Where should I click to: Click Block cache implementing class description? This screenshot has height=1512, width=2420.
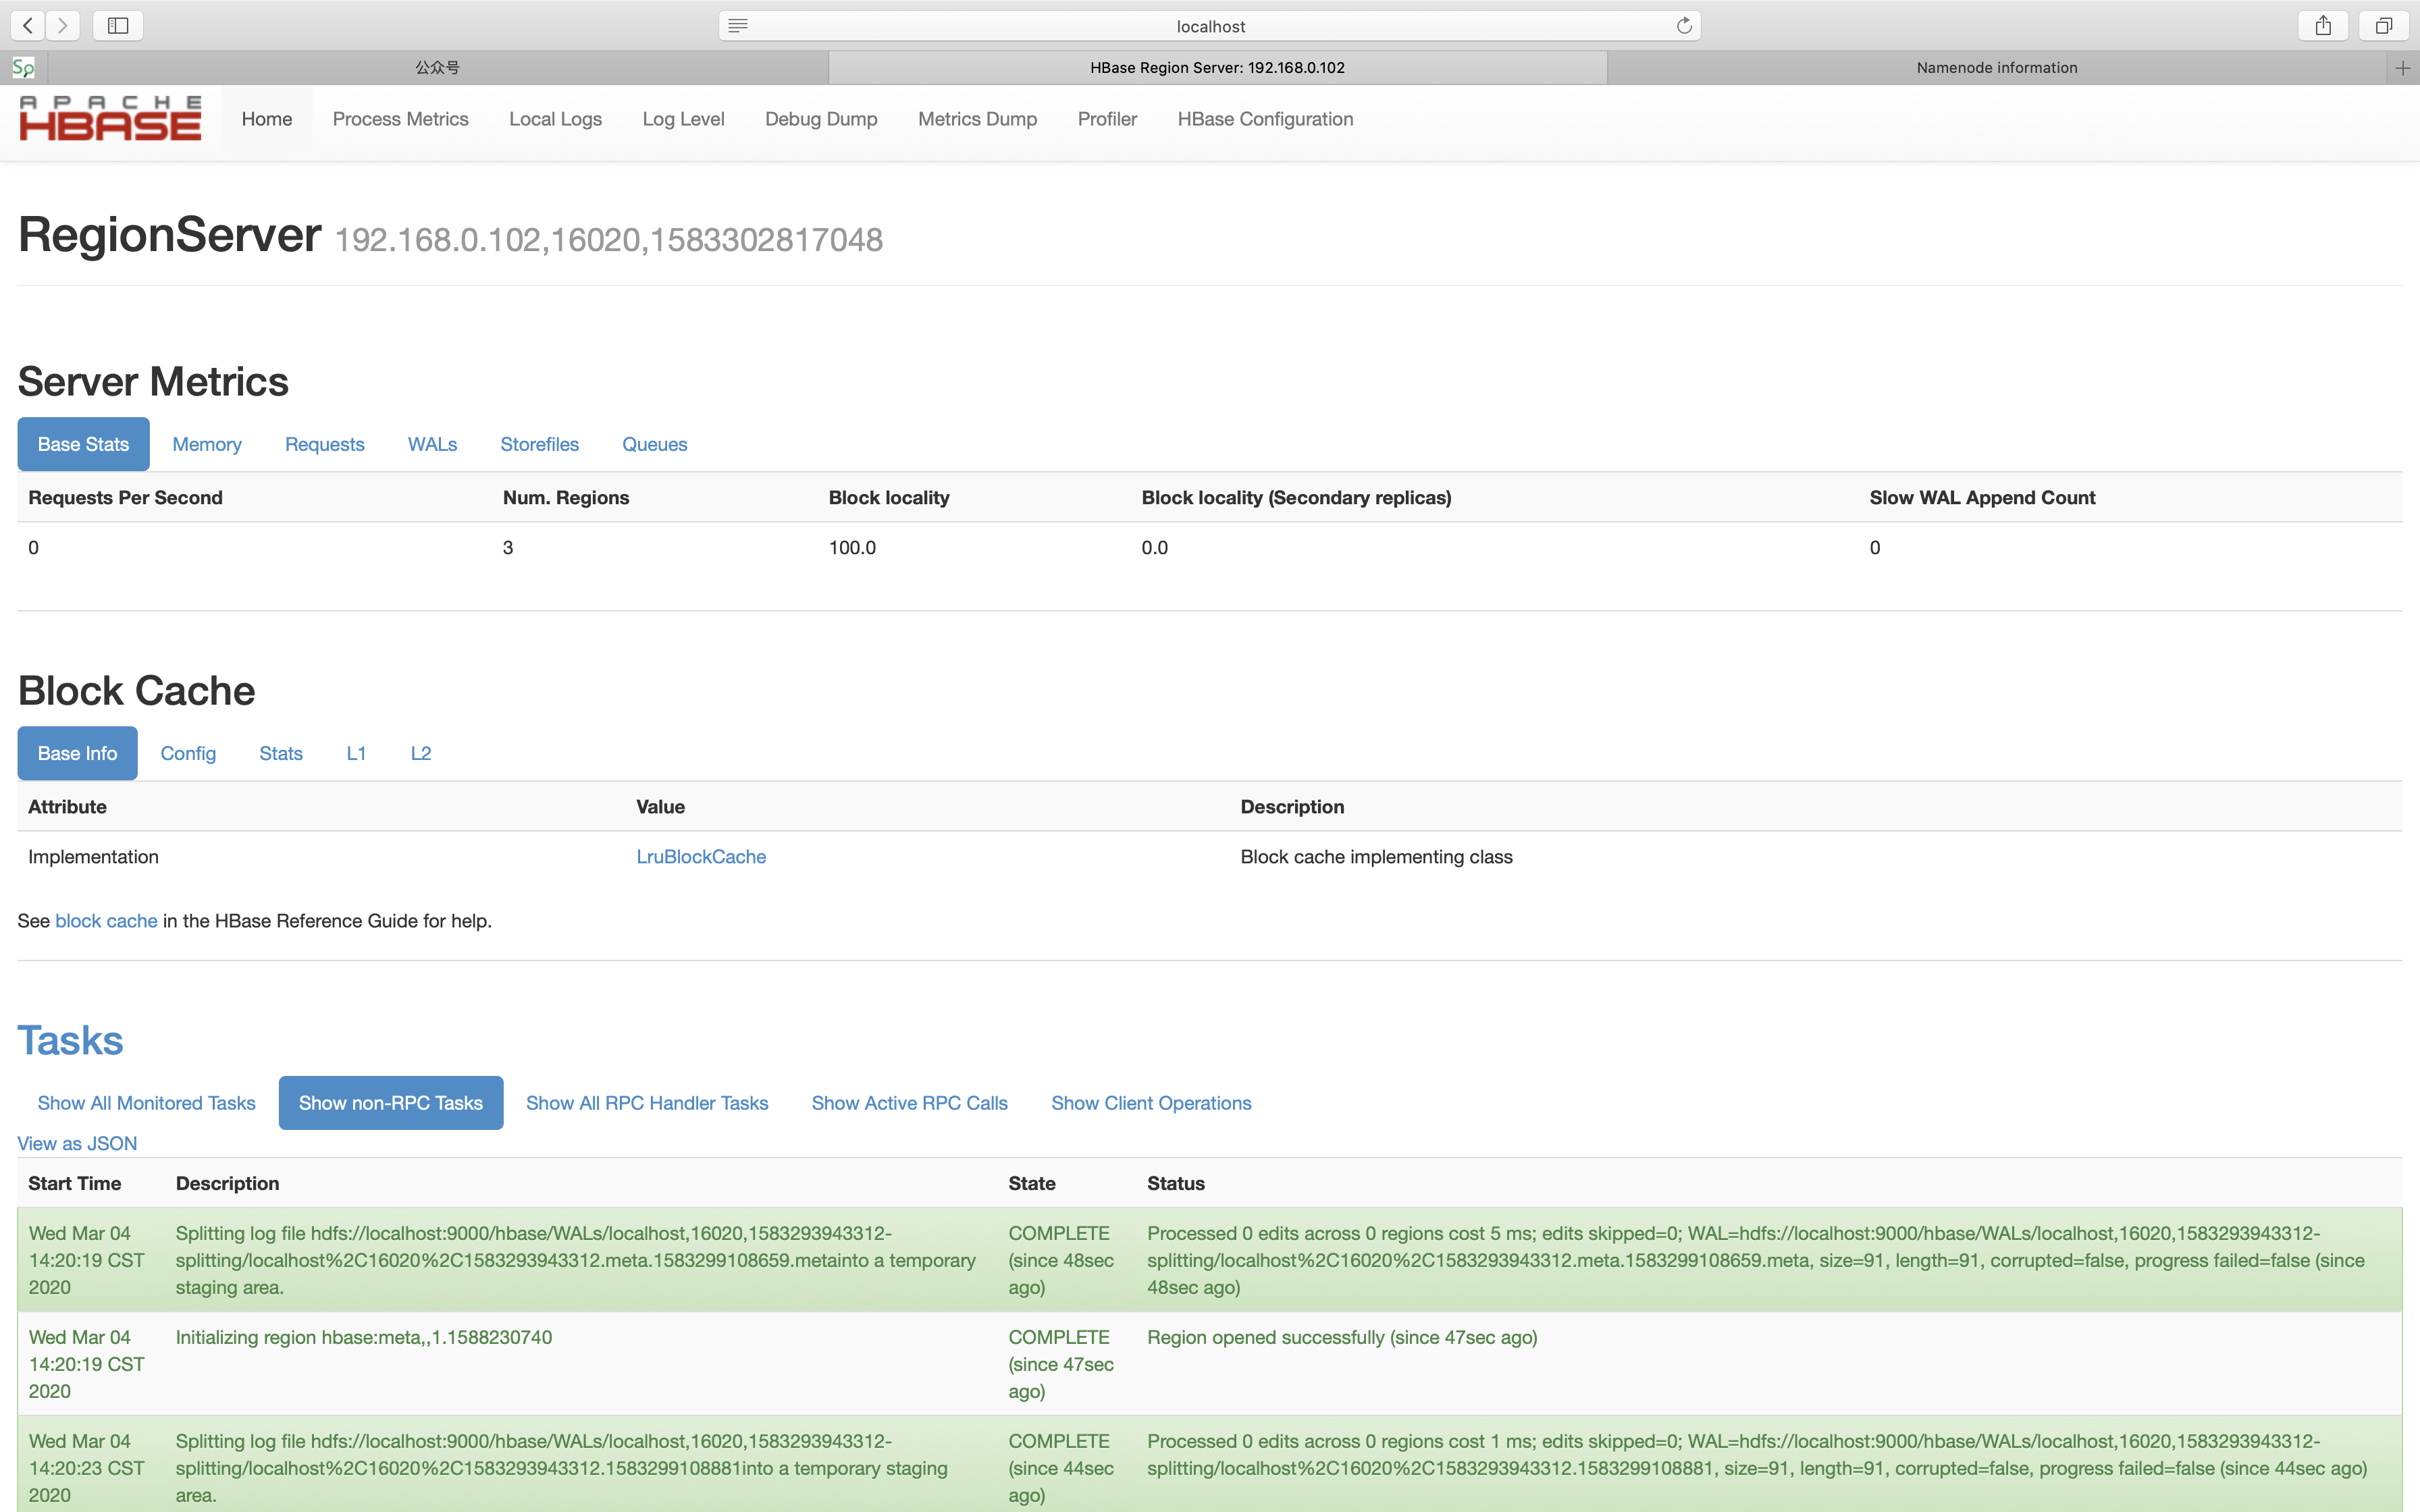pos(1376,857)
